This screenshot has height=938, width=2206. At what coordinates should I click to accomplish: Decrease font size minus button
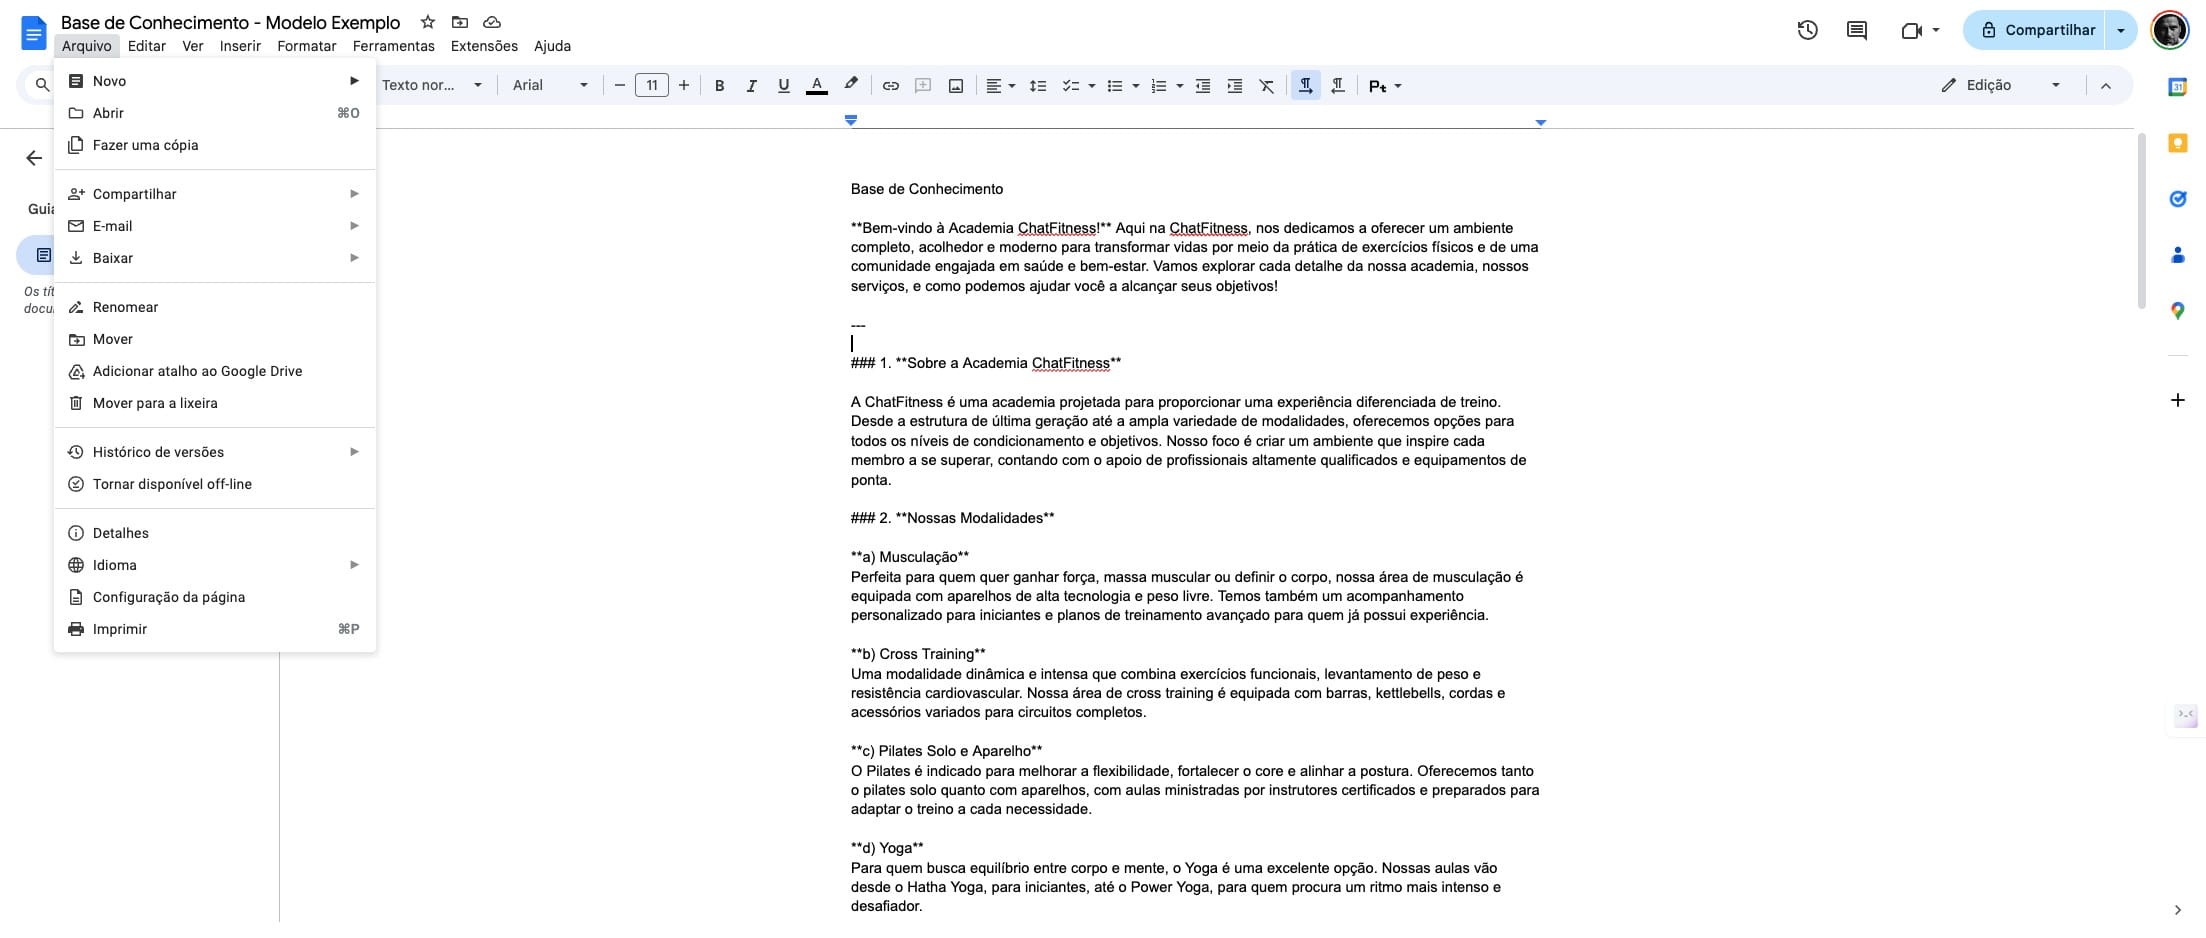tap(619, 86)
